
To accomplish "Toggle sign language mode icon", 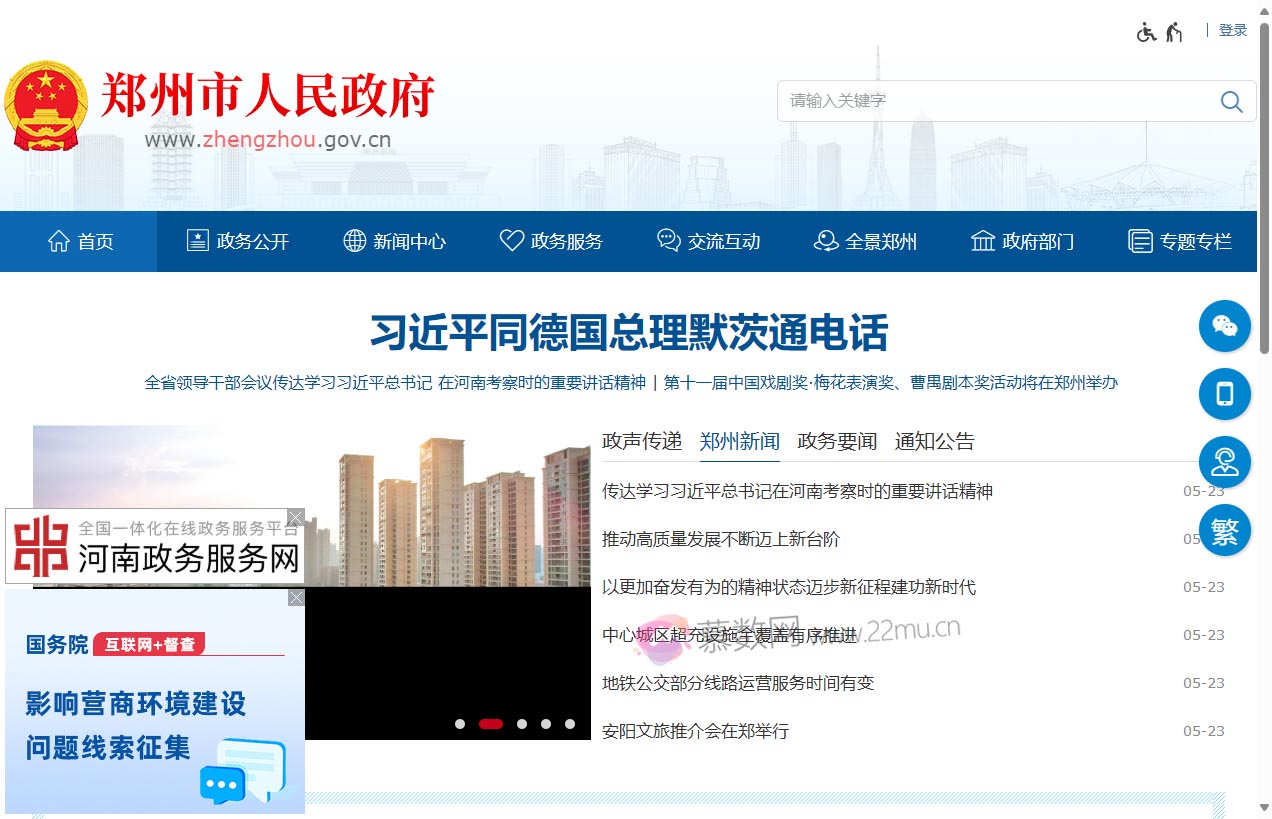I will pos(1176,30).
